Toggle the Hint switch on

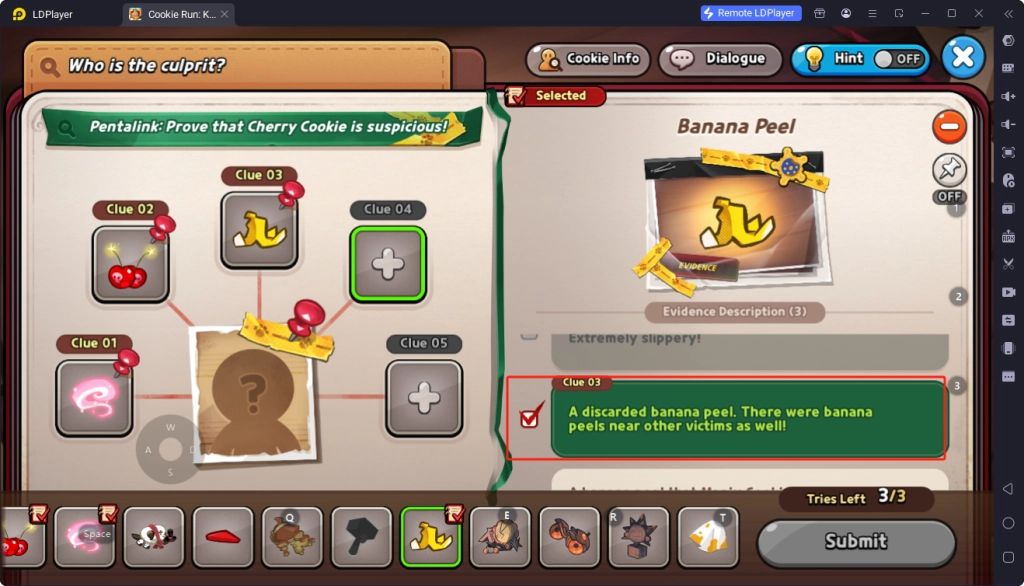(899, 59)
